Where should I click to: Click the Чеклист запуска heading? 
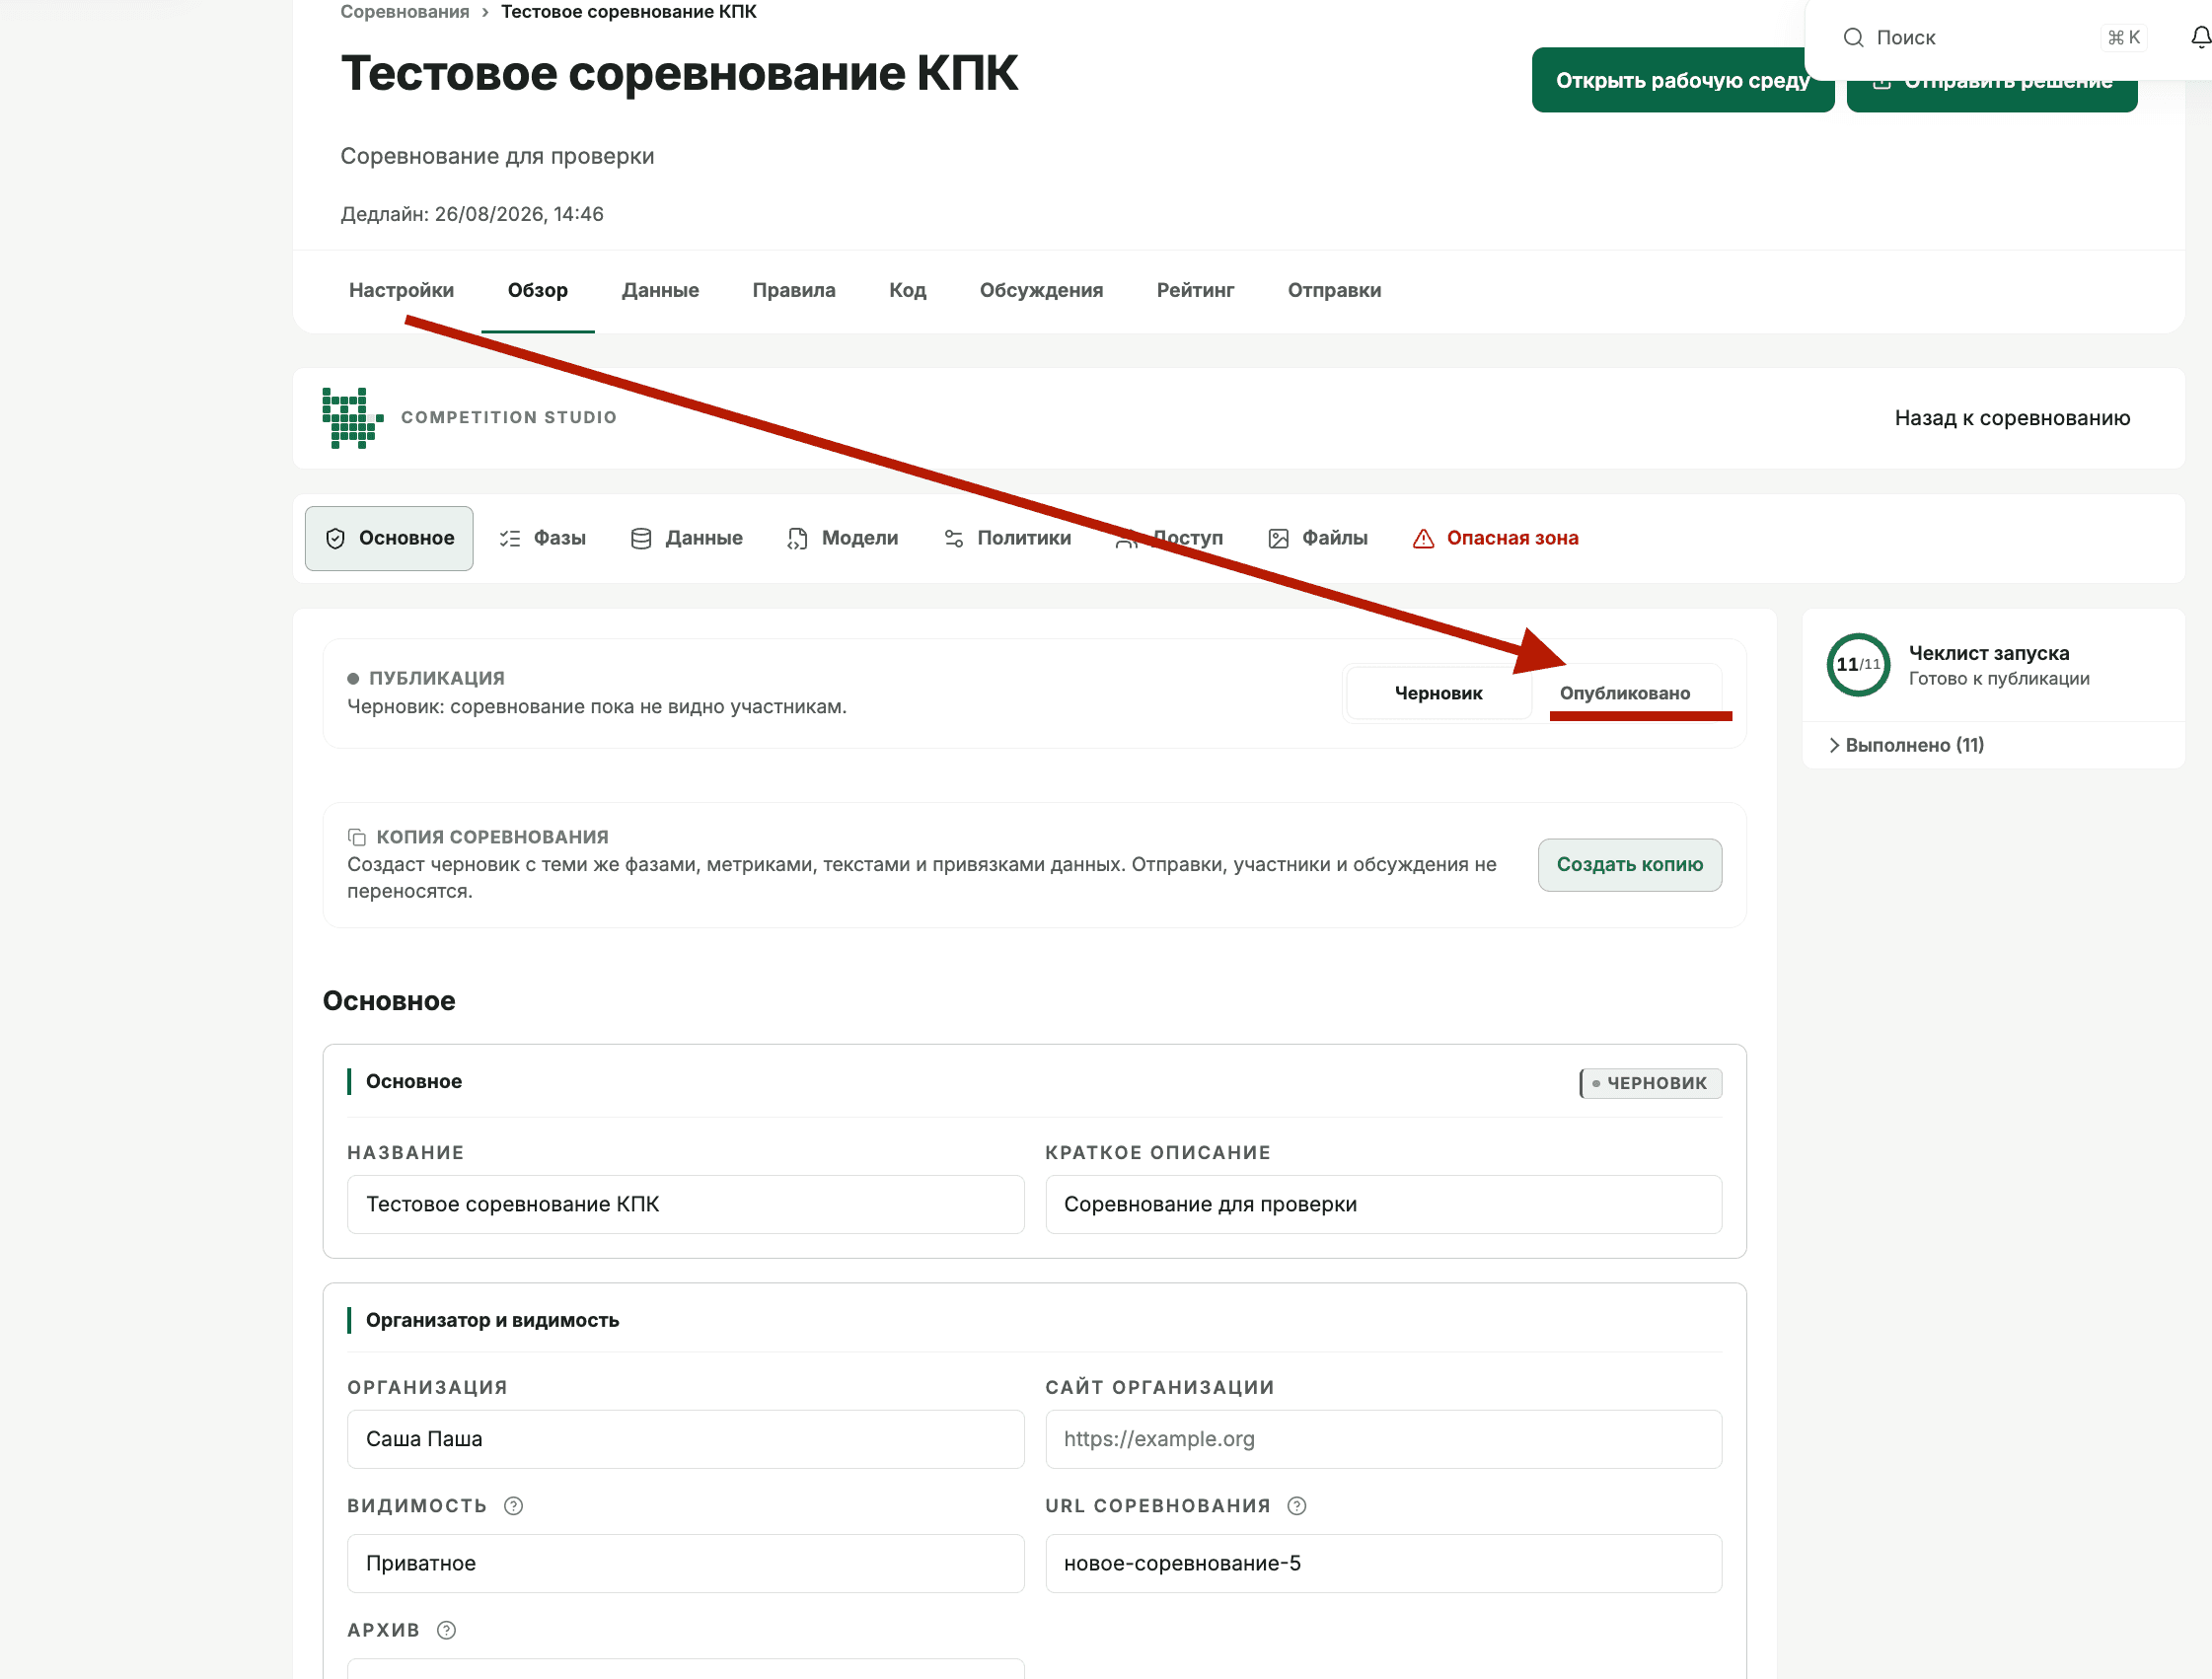click(x=1988, y=653)
